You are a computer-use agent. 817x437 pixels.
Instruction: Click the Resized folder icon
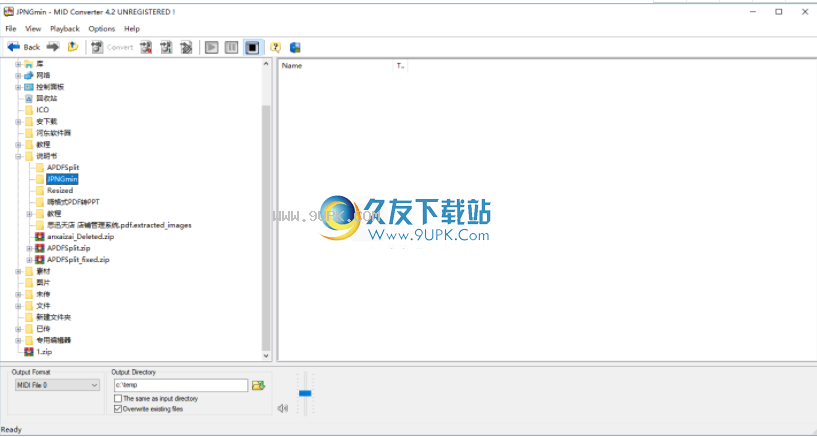[x=40, y=190]
